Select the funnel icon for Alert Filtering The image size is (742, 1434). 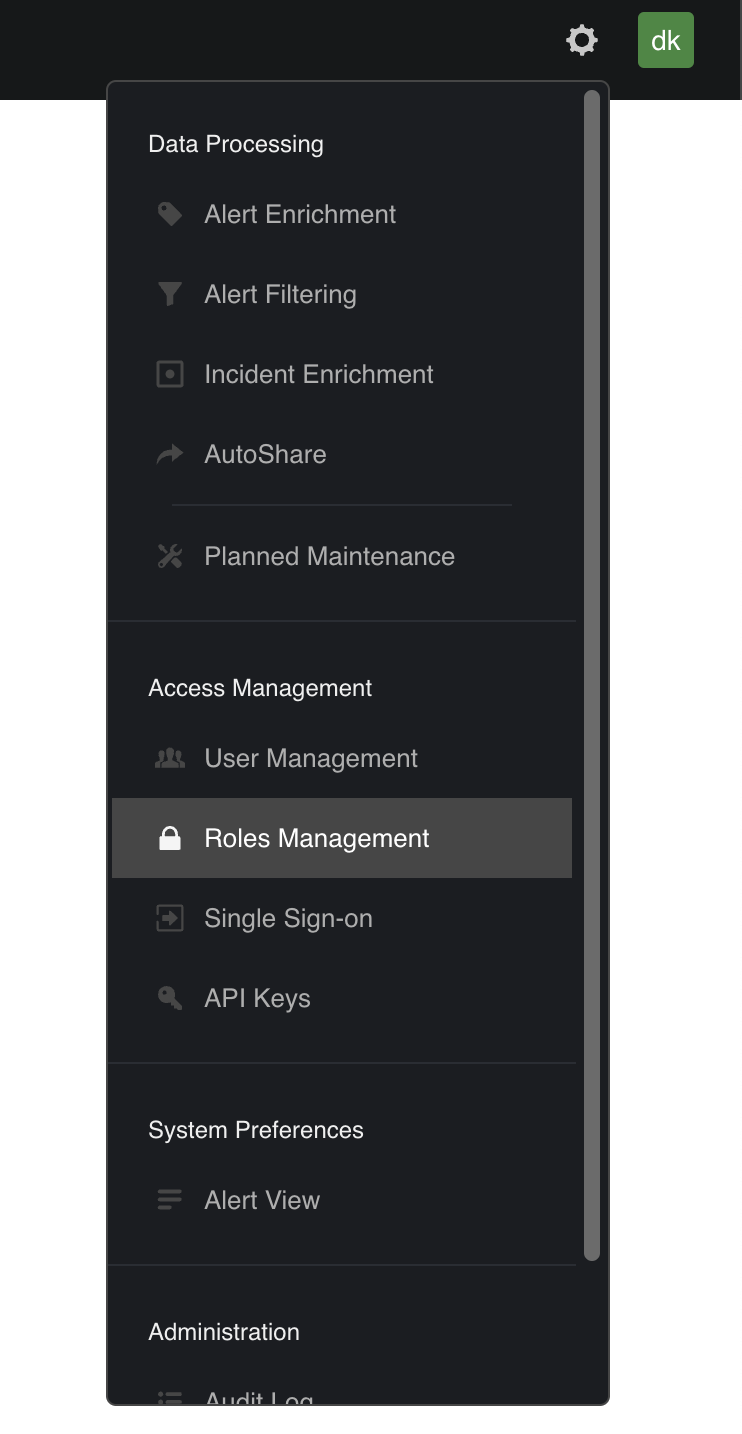pyautogui.click(x=169, y=293)
